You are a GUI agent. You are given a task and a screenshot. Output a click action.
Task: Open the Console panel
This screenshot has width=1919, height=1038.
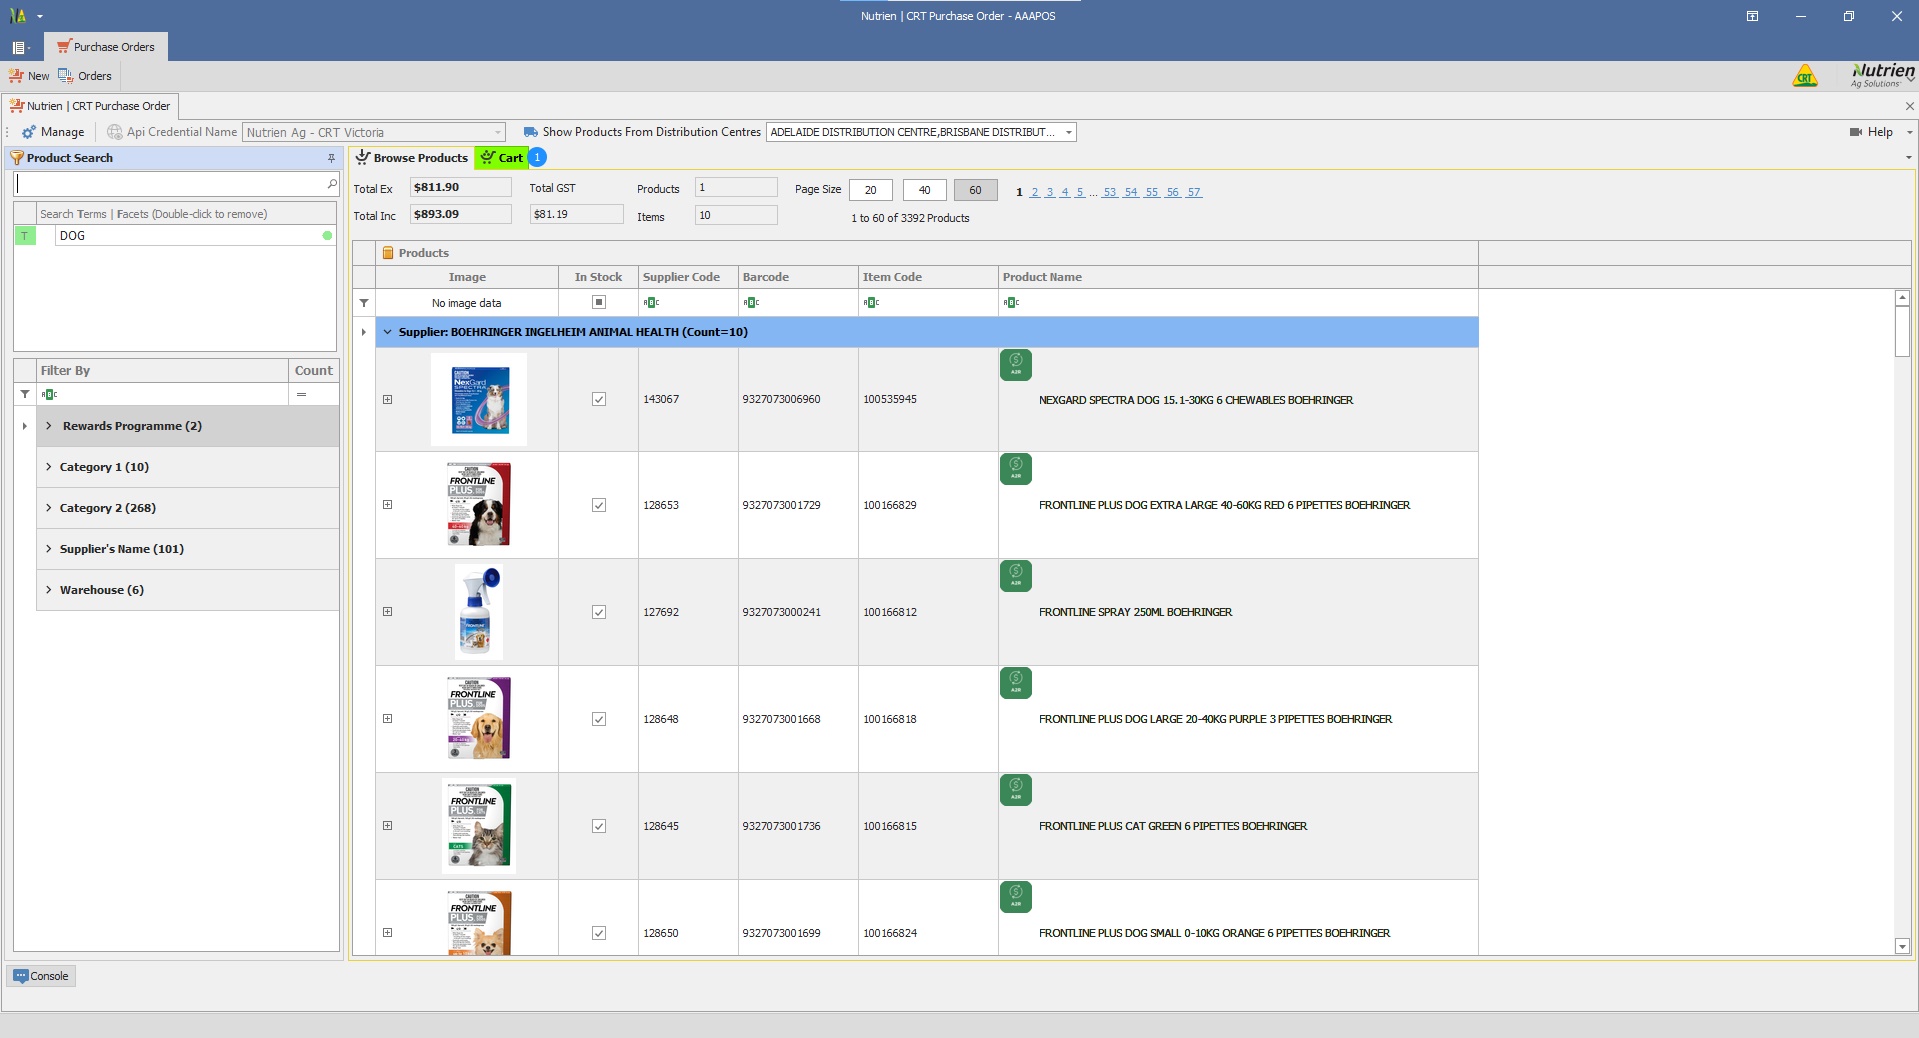click(41, 976)
